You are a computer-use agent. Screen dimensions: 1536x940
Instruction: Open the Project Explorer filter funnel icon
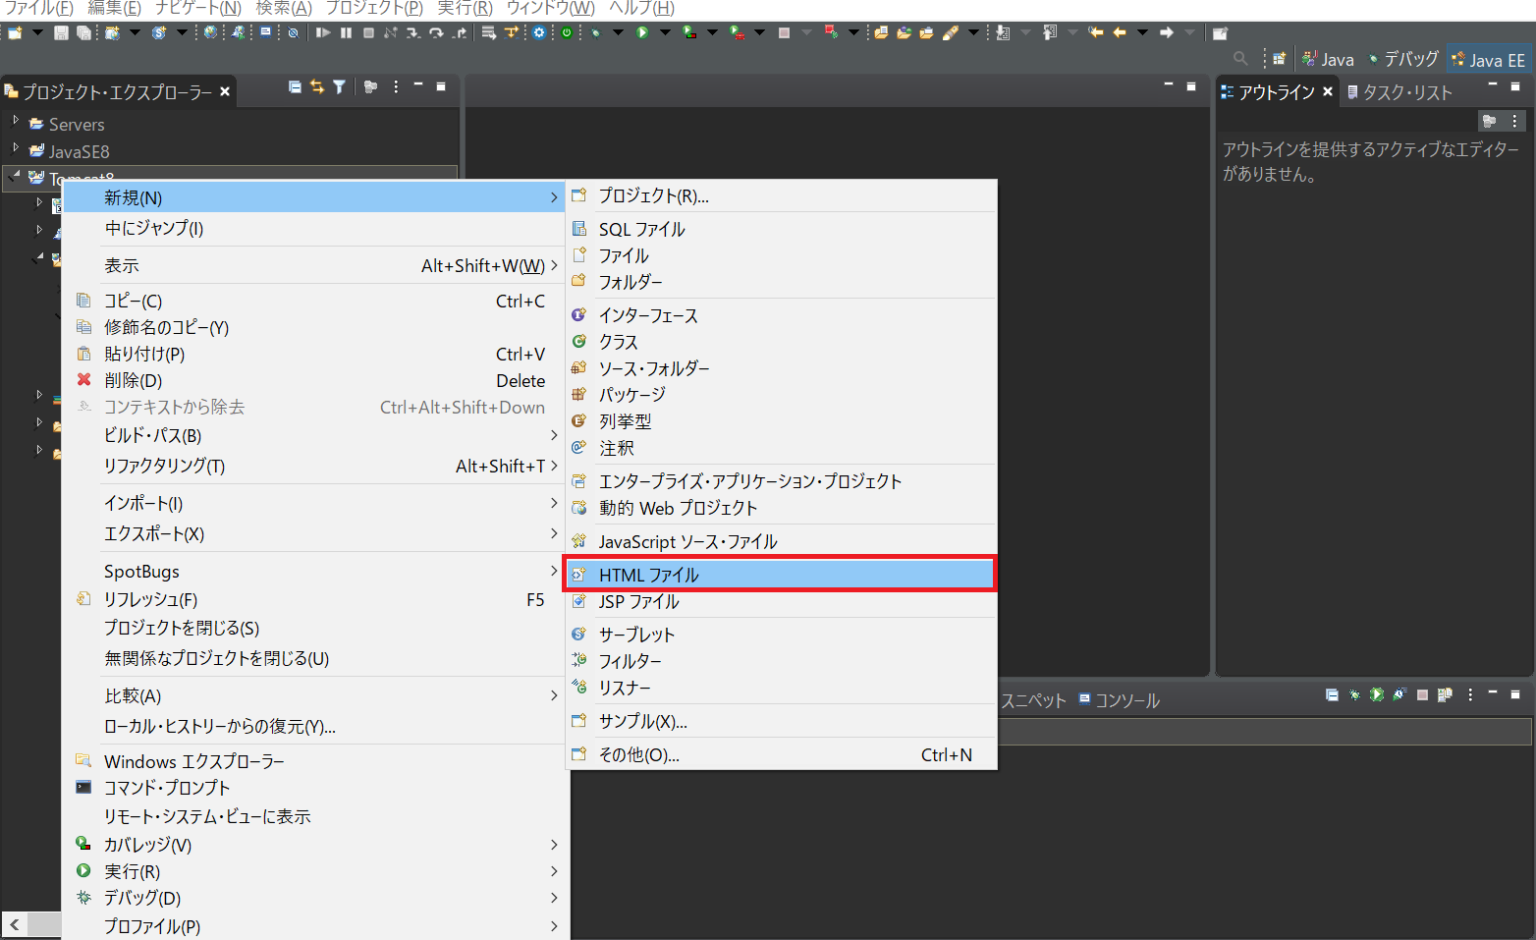(x=339, y=89)
